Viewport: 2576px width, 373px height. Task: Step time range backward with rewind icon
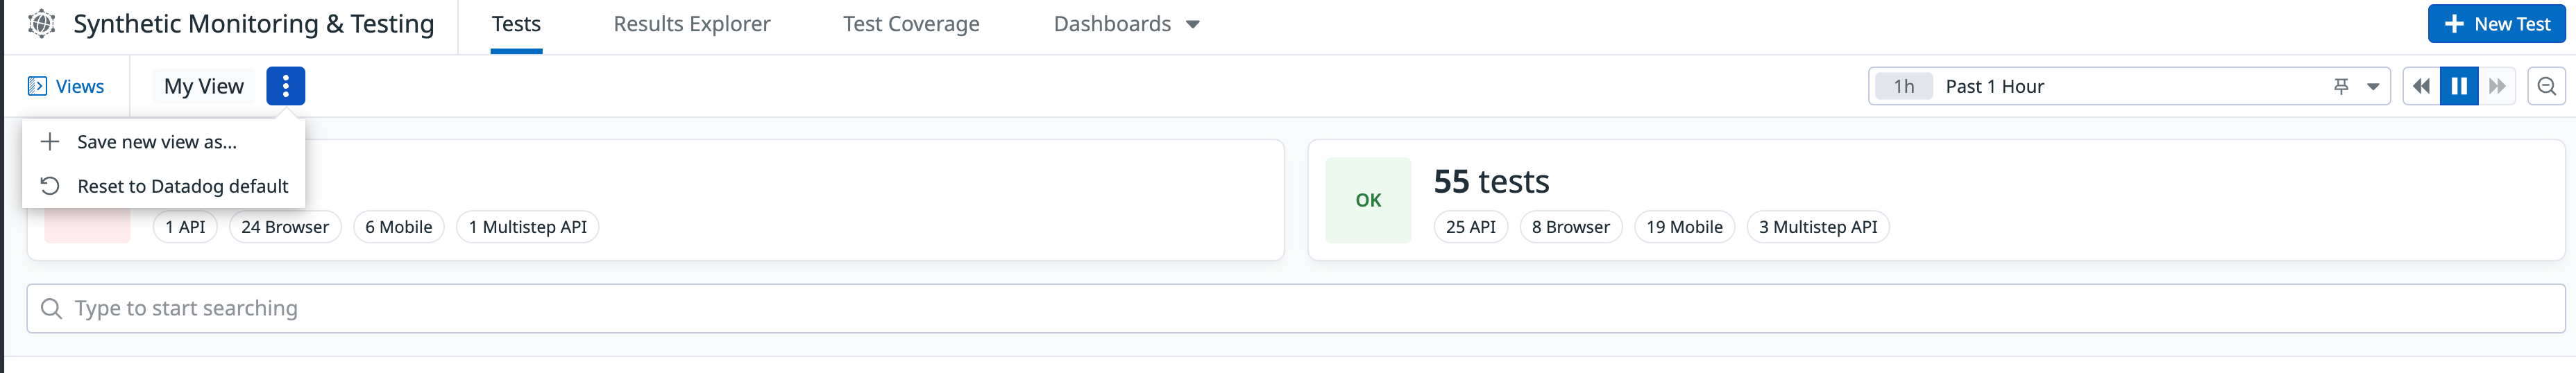(x=2420, y=86)
